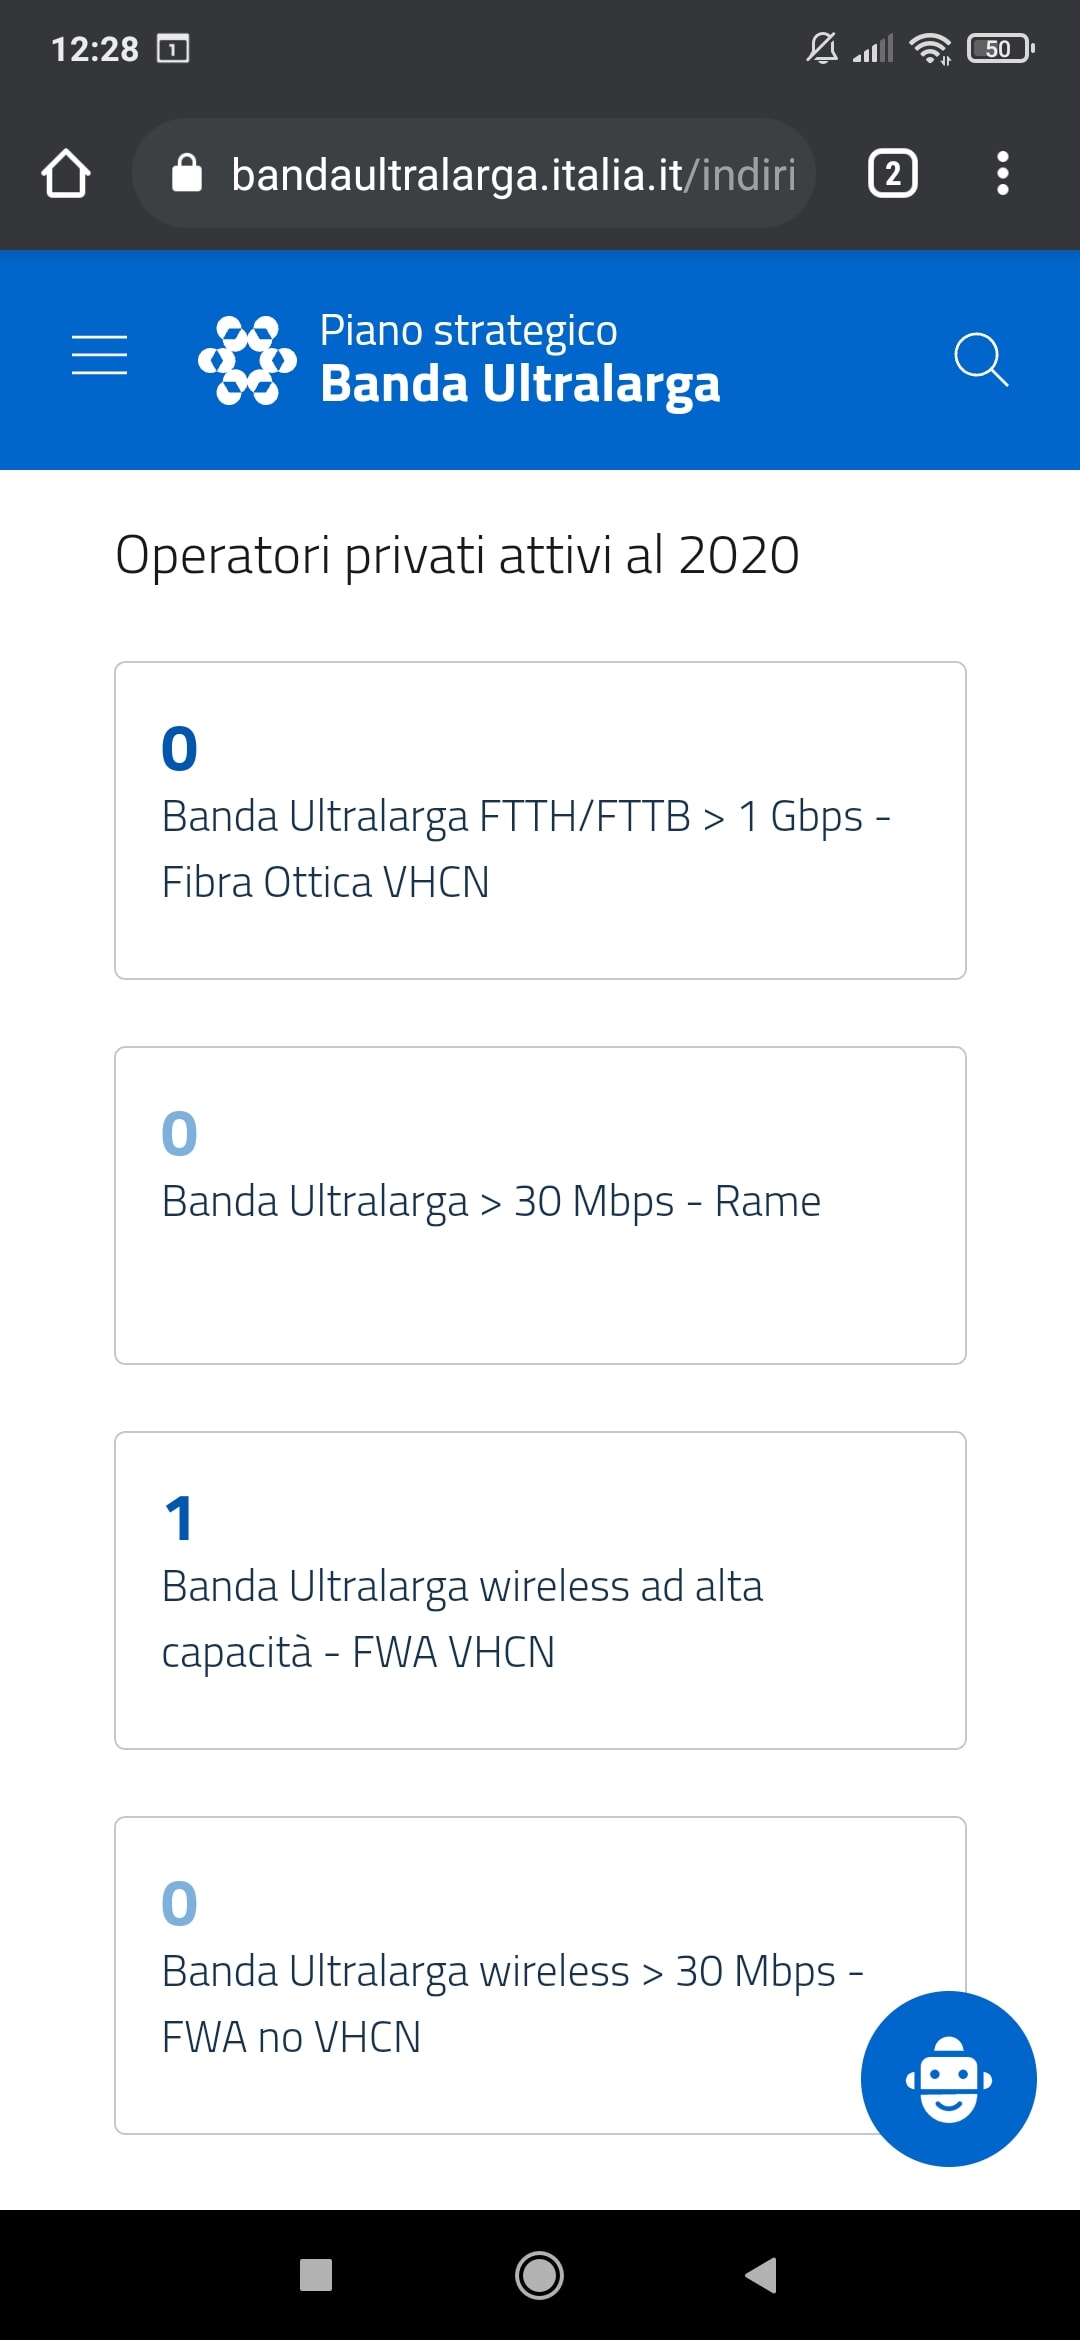Tap the browser home icon
The height and width of the screenshot is (2340, 1080).
click(x=66, y=174)
